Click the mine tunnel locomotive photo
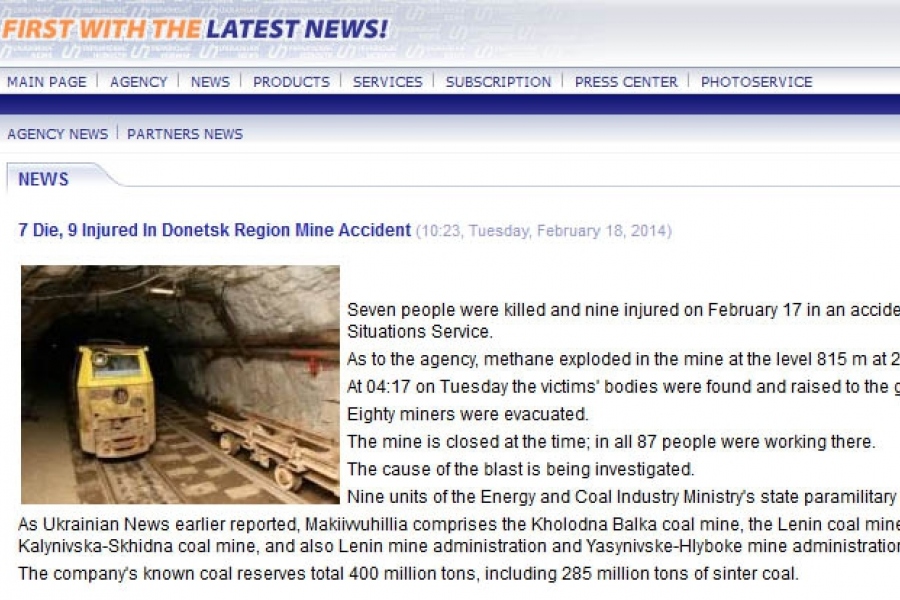This screenshot has height=600, width=900. click(x=180, y=385)
